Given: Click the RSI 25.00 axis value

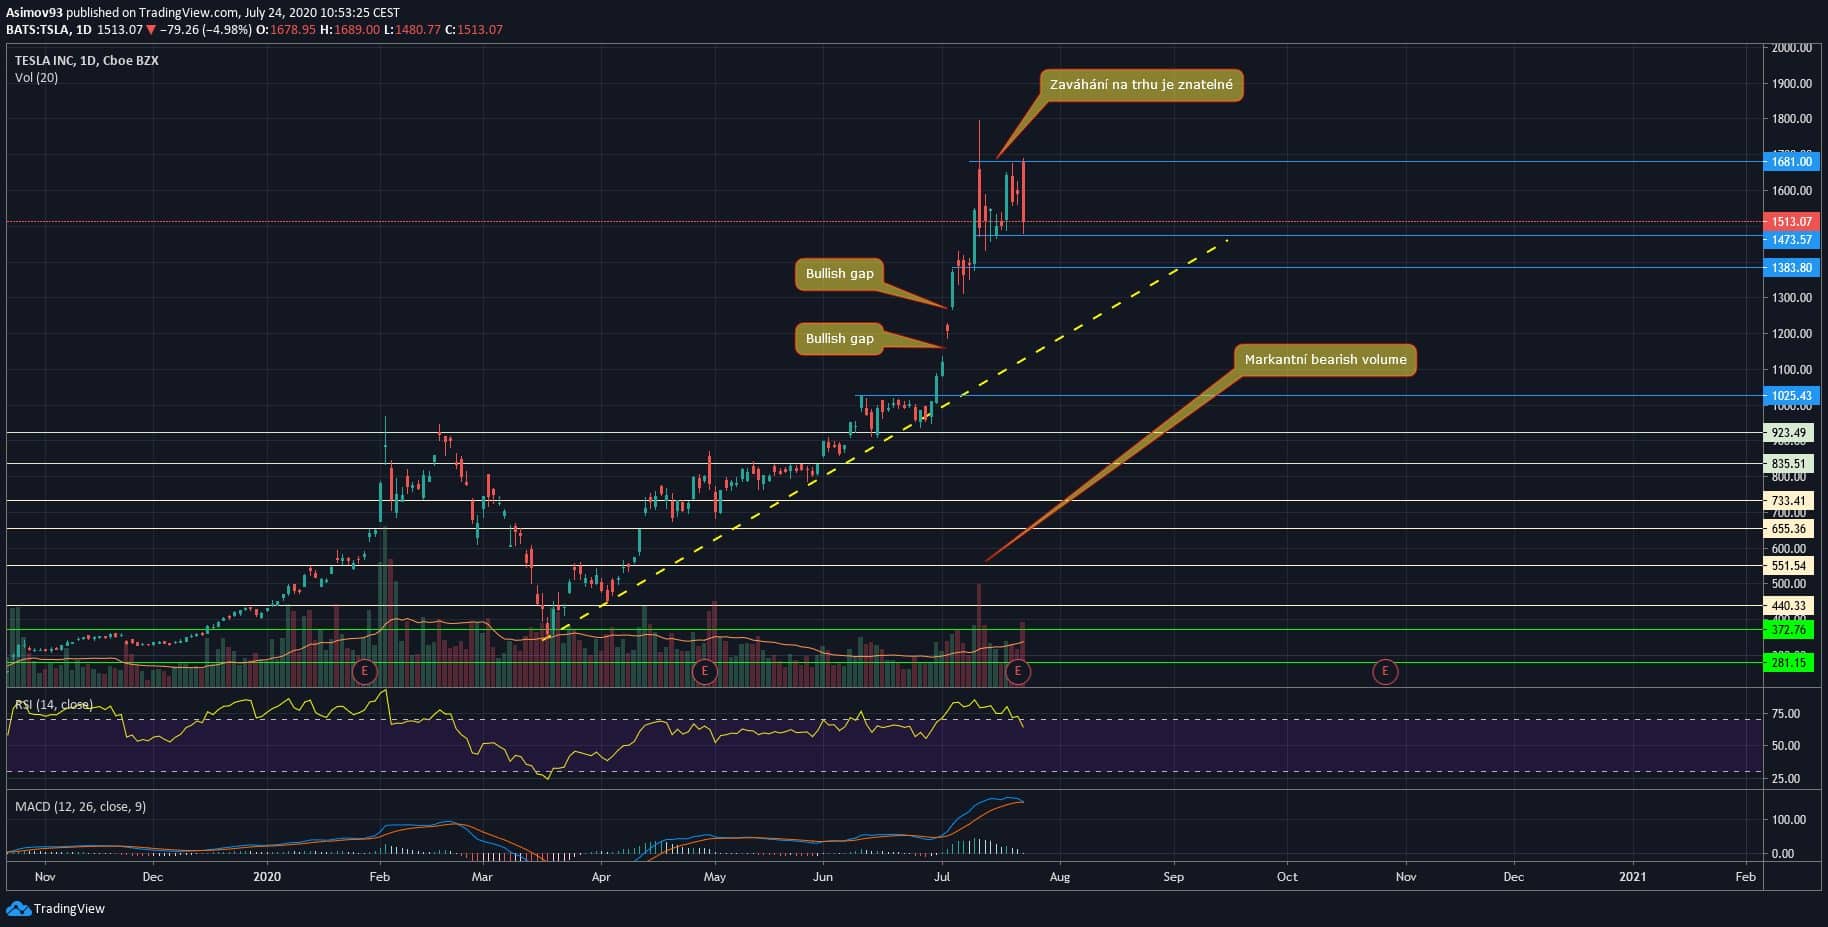Looking at the screenshot, I should (1786, 779).
